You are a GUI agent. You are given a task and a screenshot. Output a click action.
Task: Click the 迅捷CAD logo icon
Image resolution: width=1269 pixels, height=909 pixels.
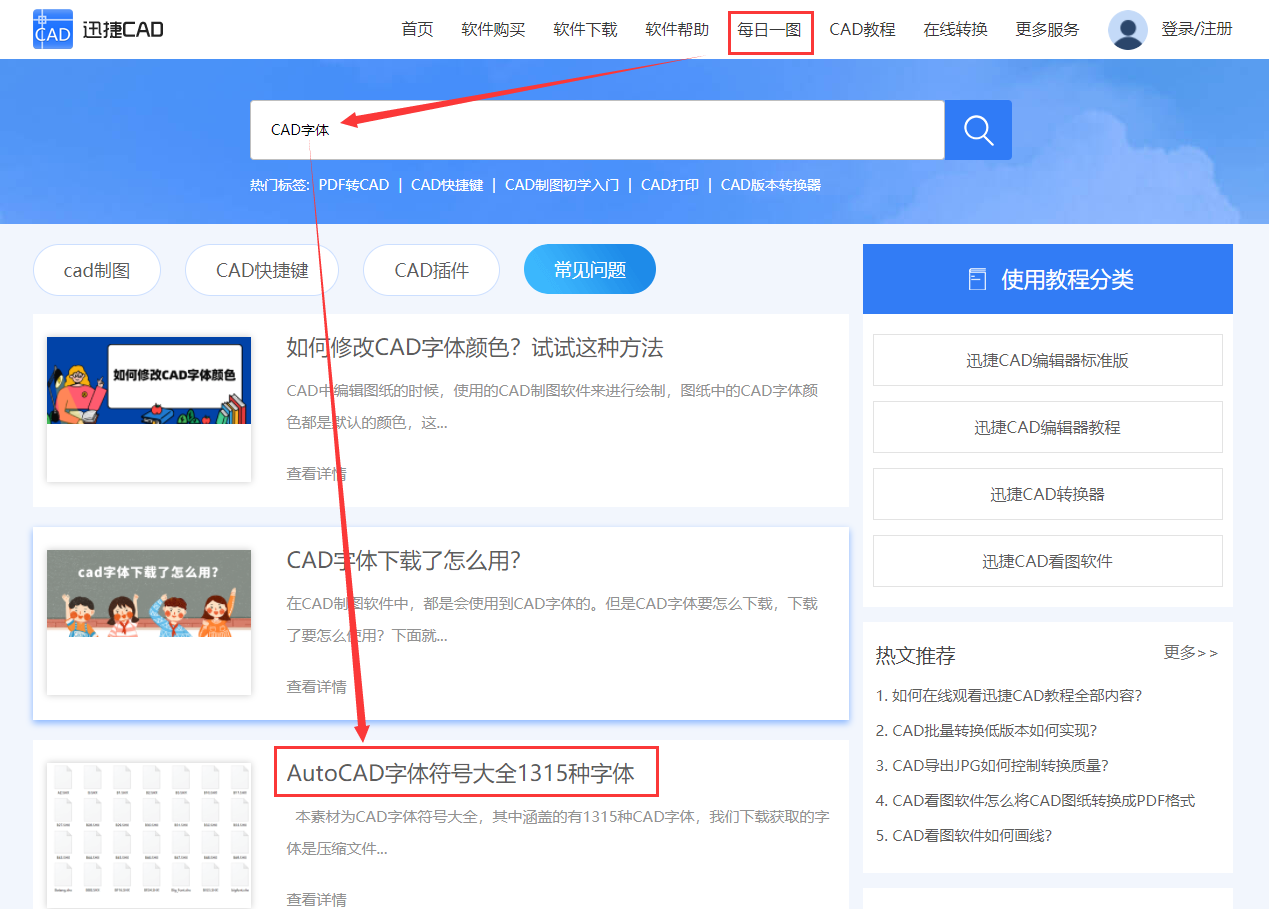(52, 28)
